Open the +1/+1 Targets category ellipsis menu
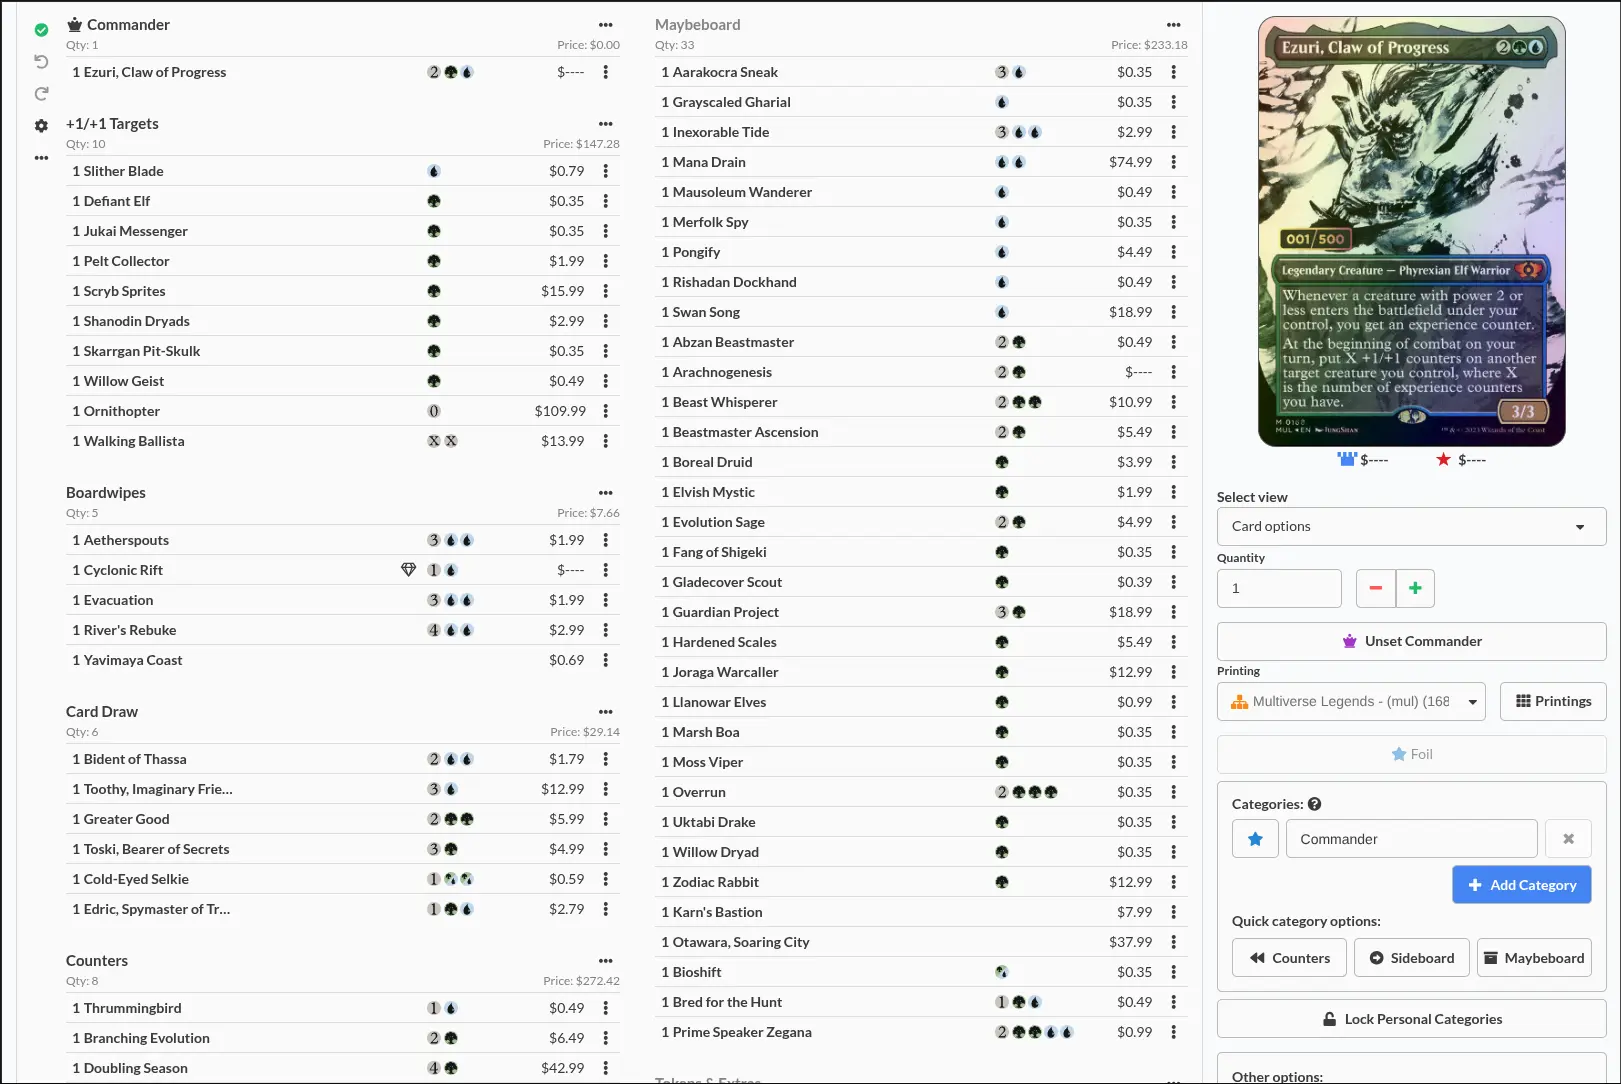Viewport: 1621px width, 1084px height. [605, 124]
